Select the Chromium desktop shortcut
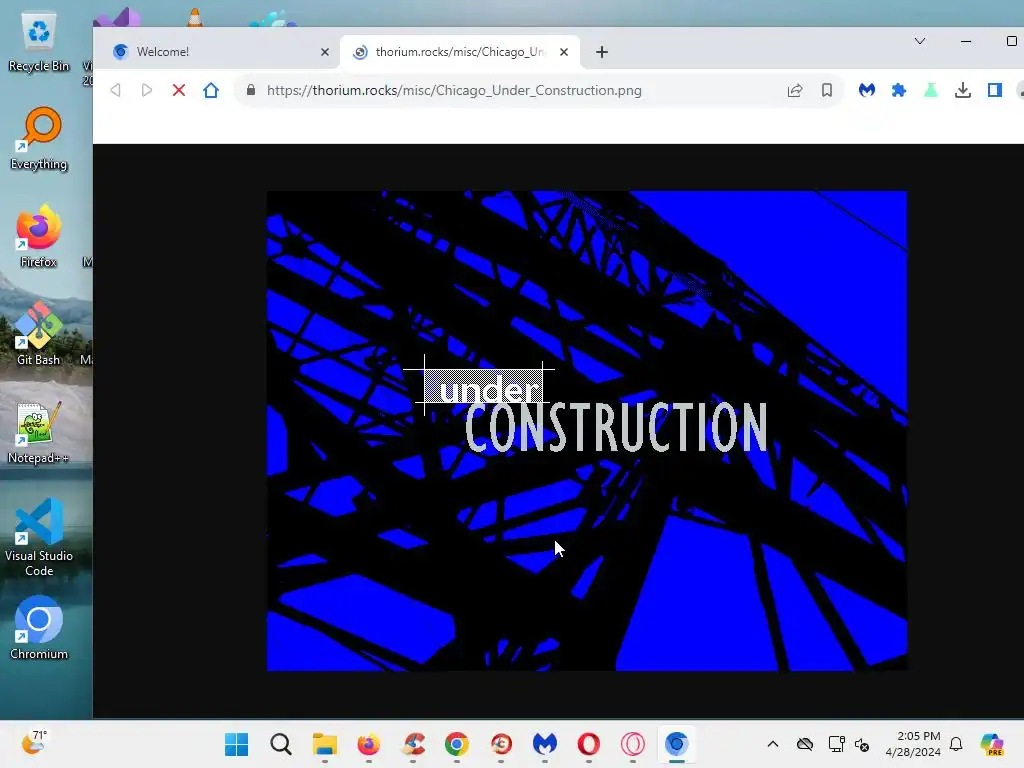Image resolution: width=1024 pixels, height=768 pixels. pyautogui.click(x=39, y=628)
